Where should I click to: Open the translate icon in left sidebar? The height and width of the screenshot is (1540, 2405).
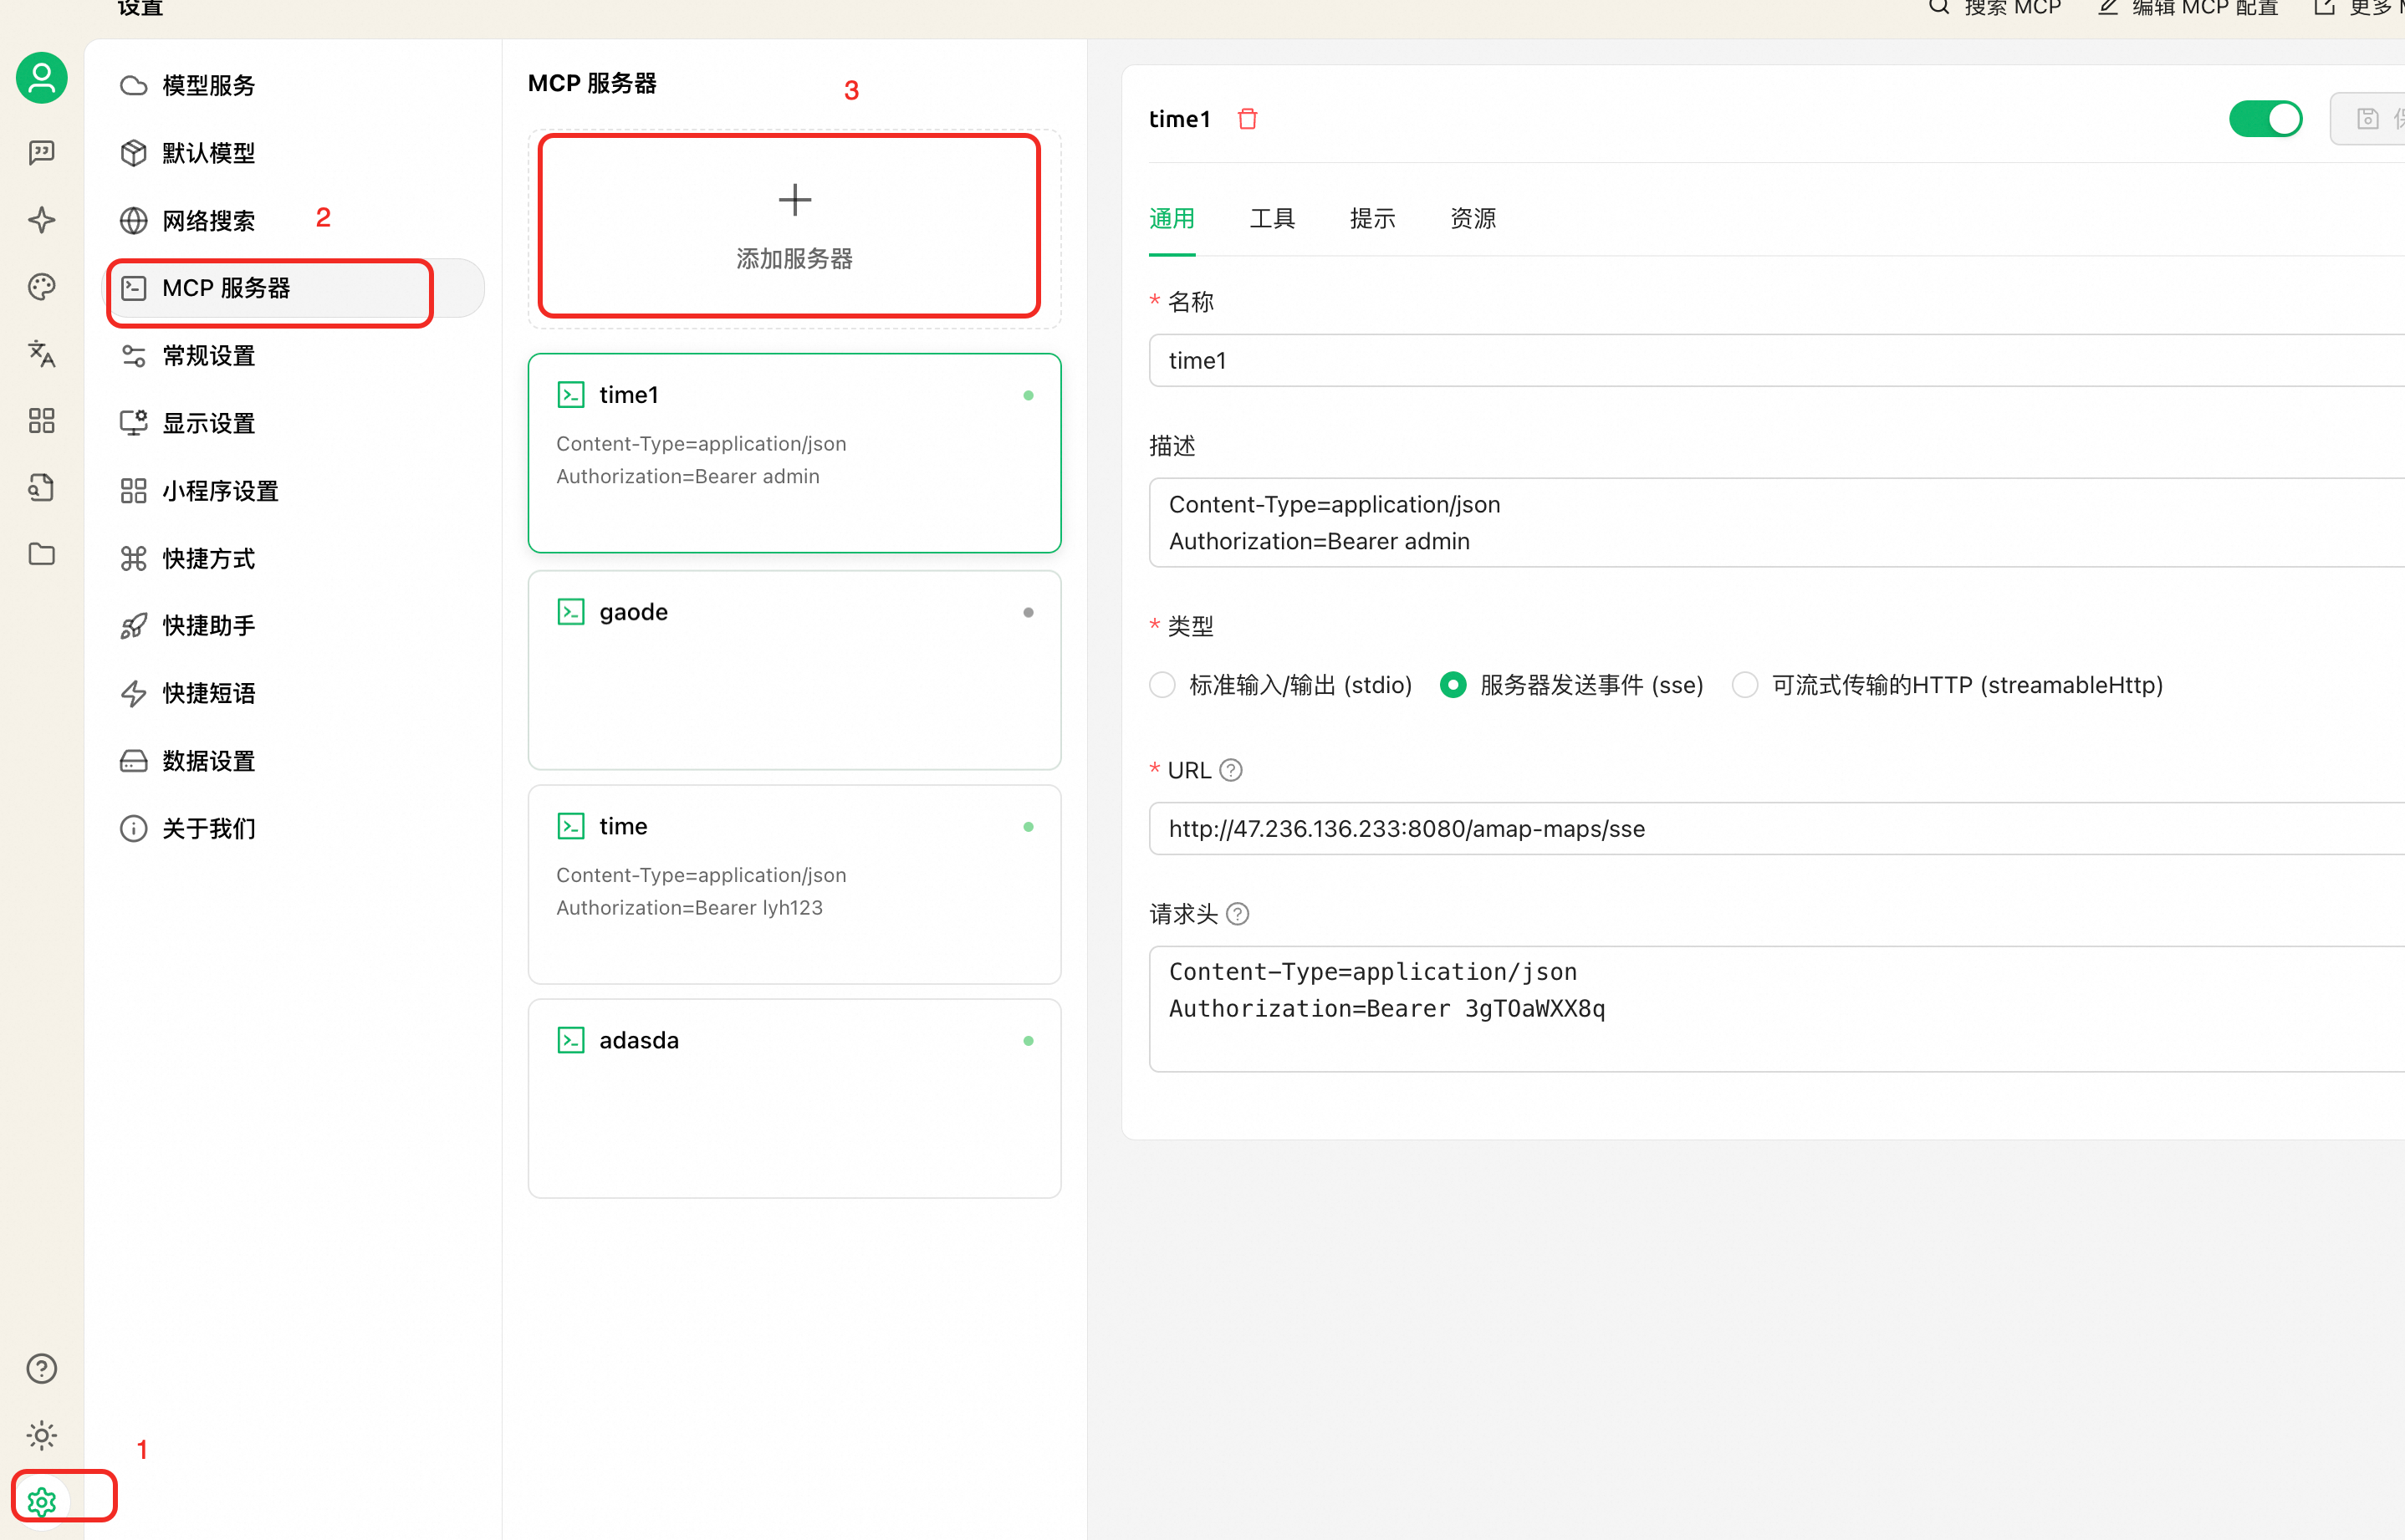41,353
